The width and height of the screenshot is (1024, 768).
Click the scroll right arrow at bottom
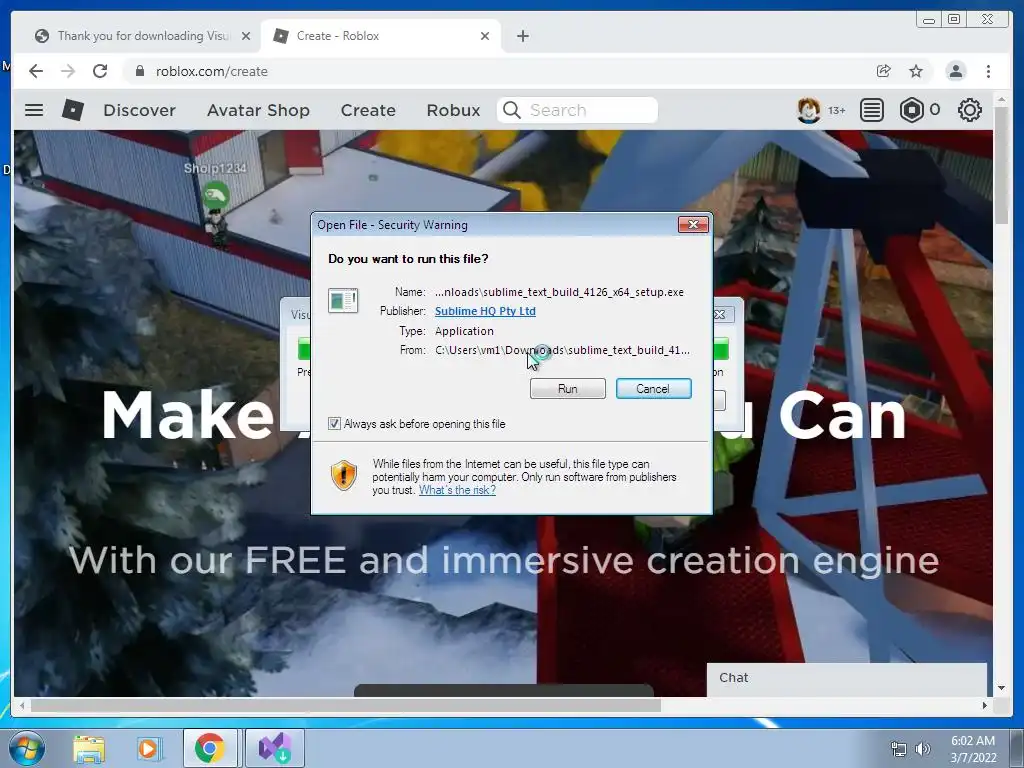984,705
